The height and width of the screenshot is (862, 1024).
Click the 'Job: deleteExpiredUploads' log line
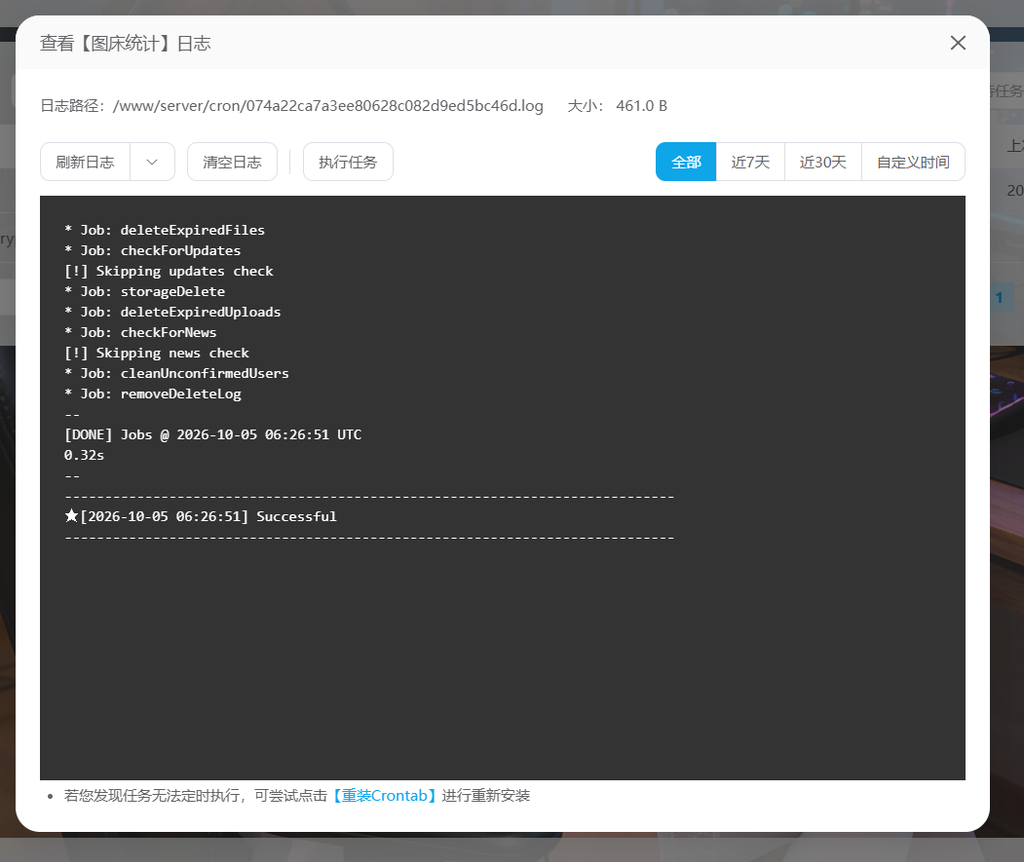pos(172,312)
